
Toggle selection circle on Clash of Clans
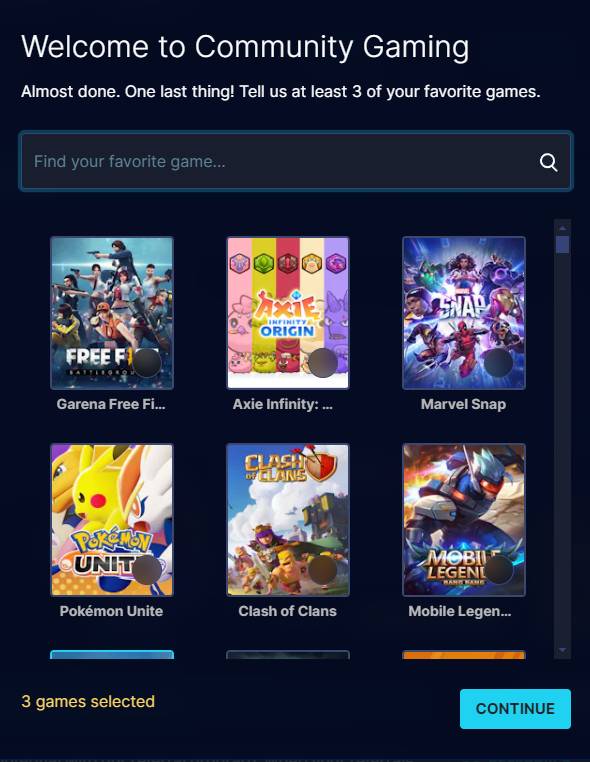[323, 570]
